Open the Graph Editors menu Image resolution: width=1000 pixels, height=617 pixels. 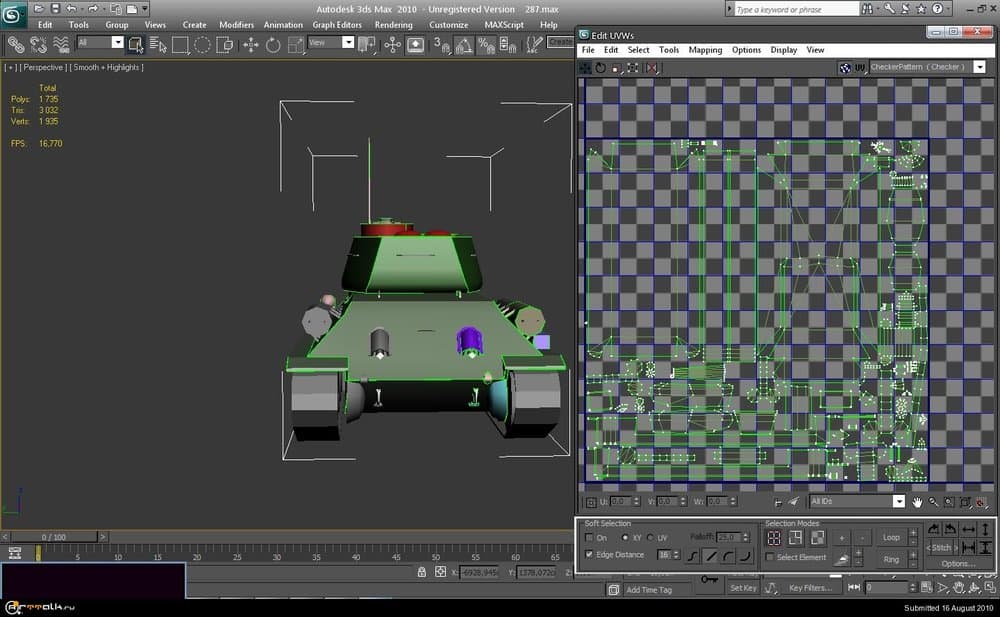point(337,25)
